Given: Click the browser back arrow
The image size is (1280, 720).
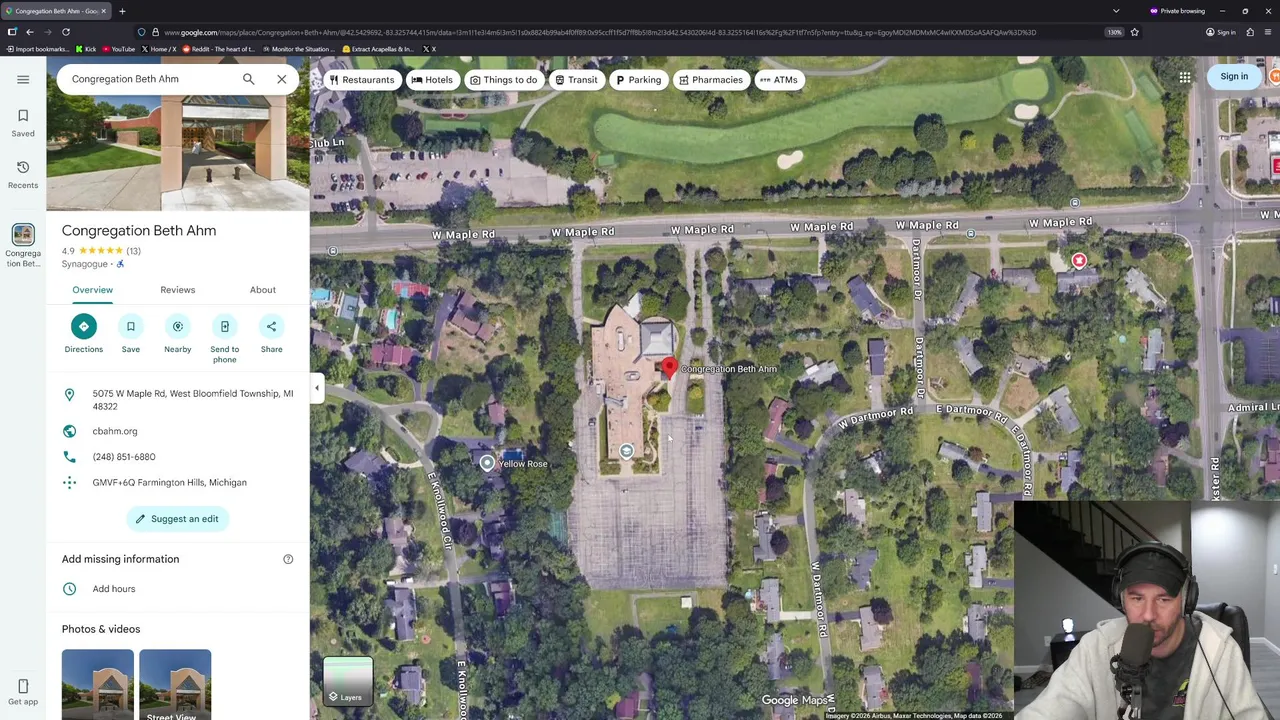Looking at the screenshot, I should click(30, 32).
